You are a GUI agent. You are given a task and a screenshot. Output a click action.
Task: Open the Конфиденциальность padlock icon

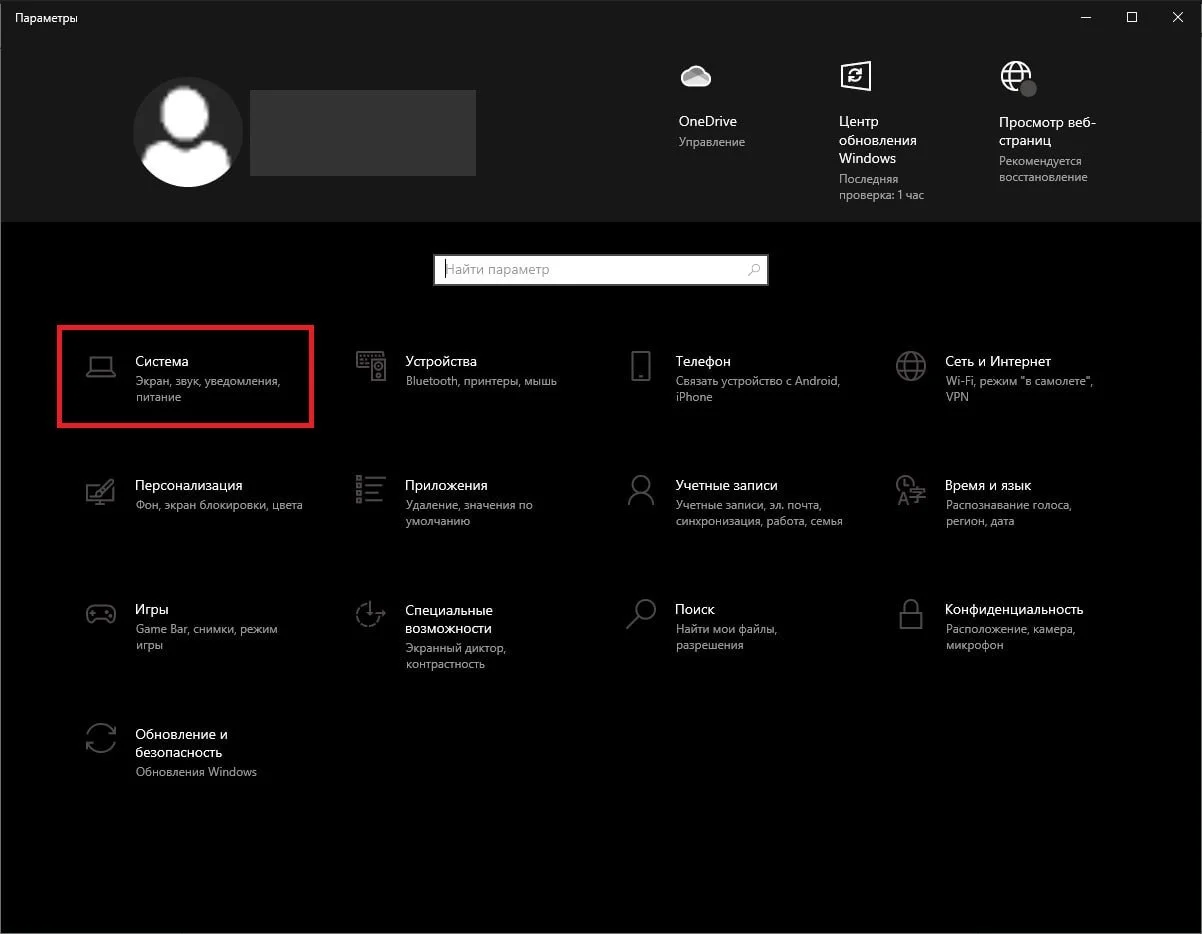[910, 614]
